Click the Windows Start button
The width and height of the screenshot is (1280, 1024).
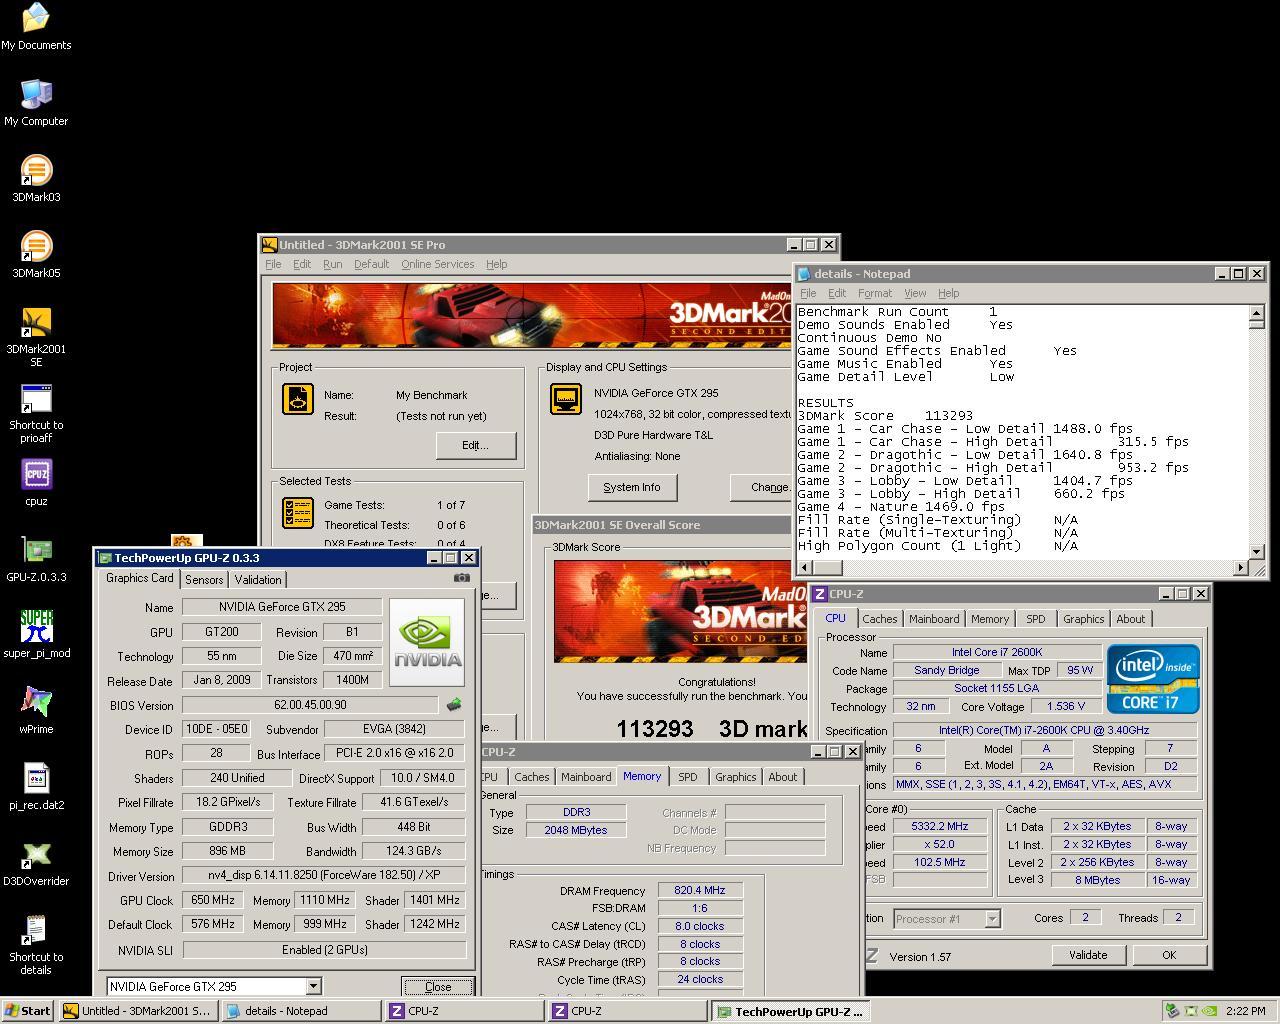pyautogui.click(x=28, y=1011)
